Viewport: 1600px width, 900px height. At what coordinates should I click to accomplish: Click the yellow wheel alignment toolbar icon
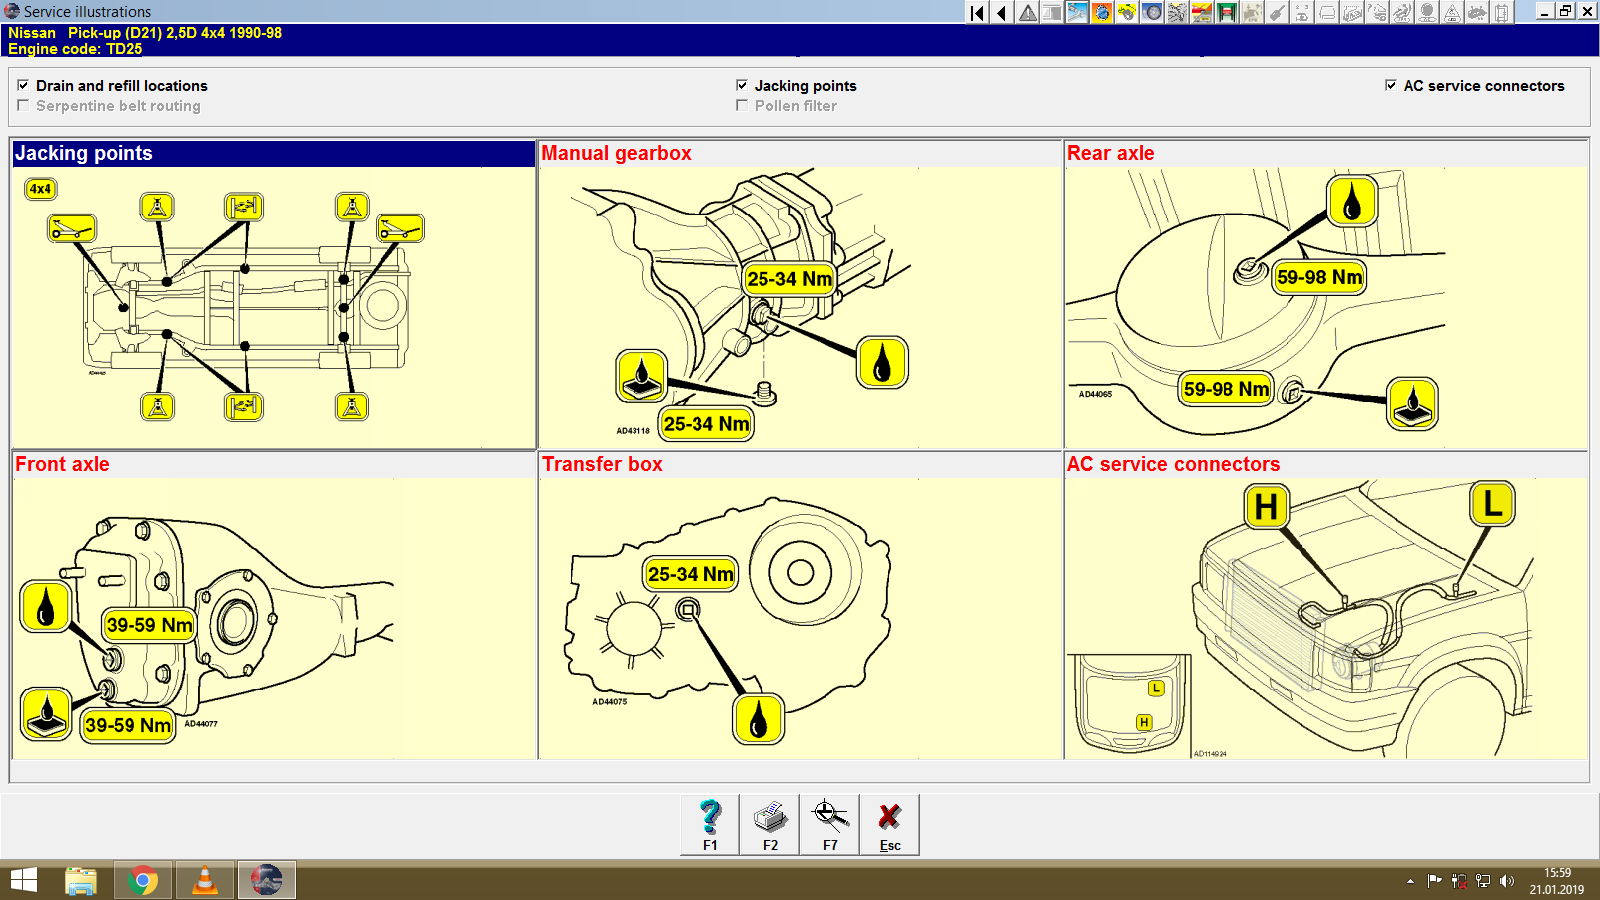1126,13
